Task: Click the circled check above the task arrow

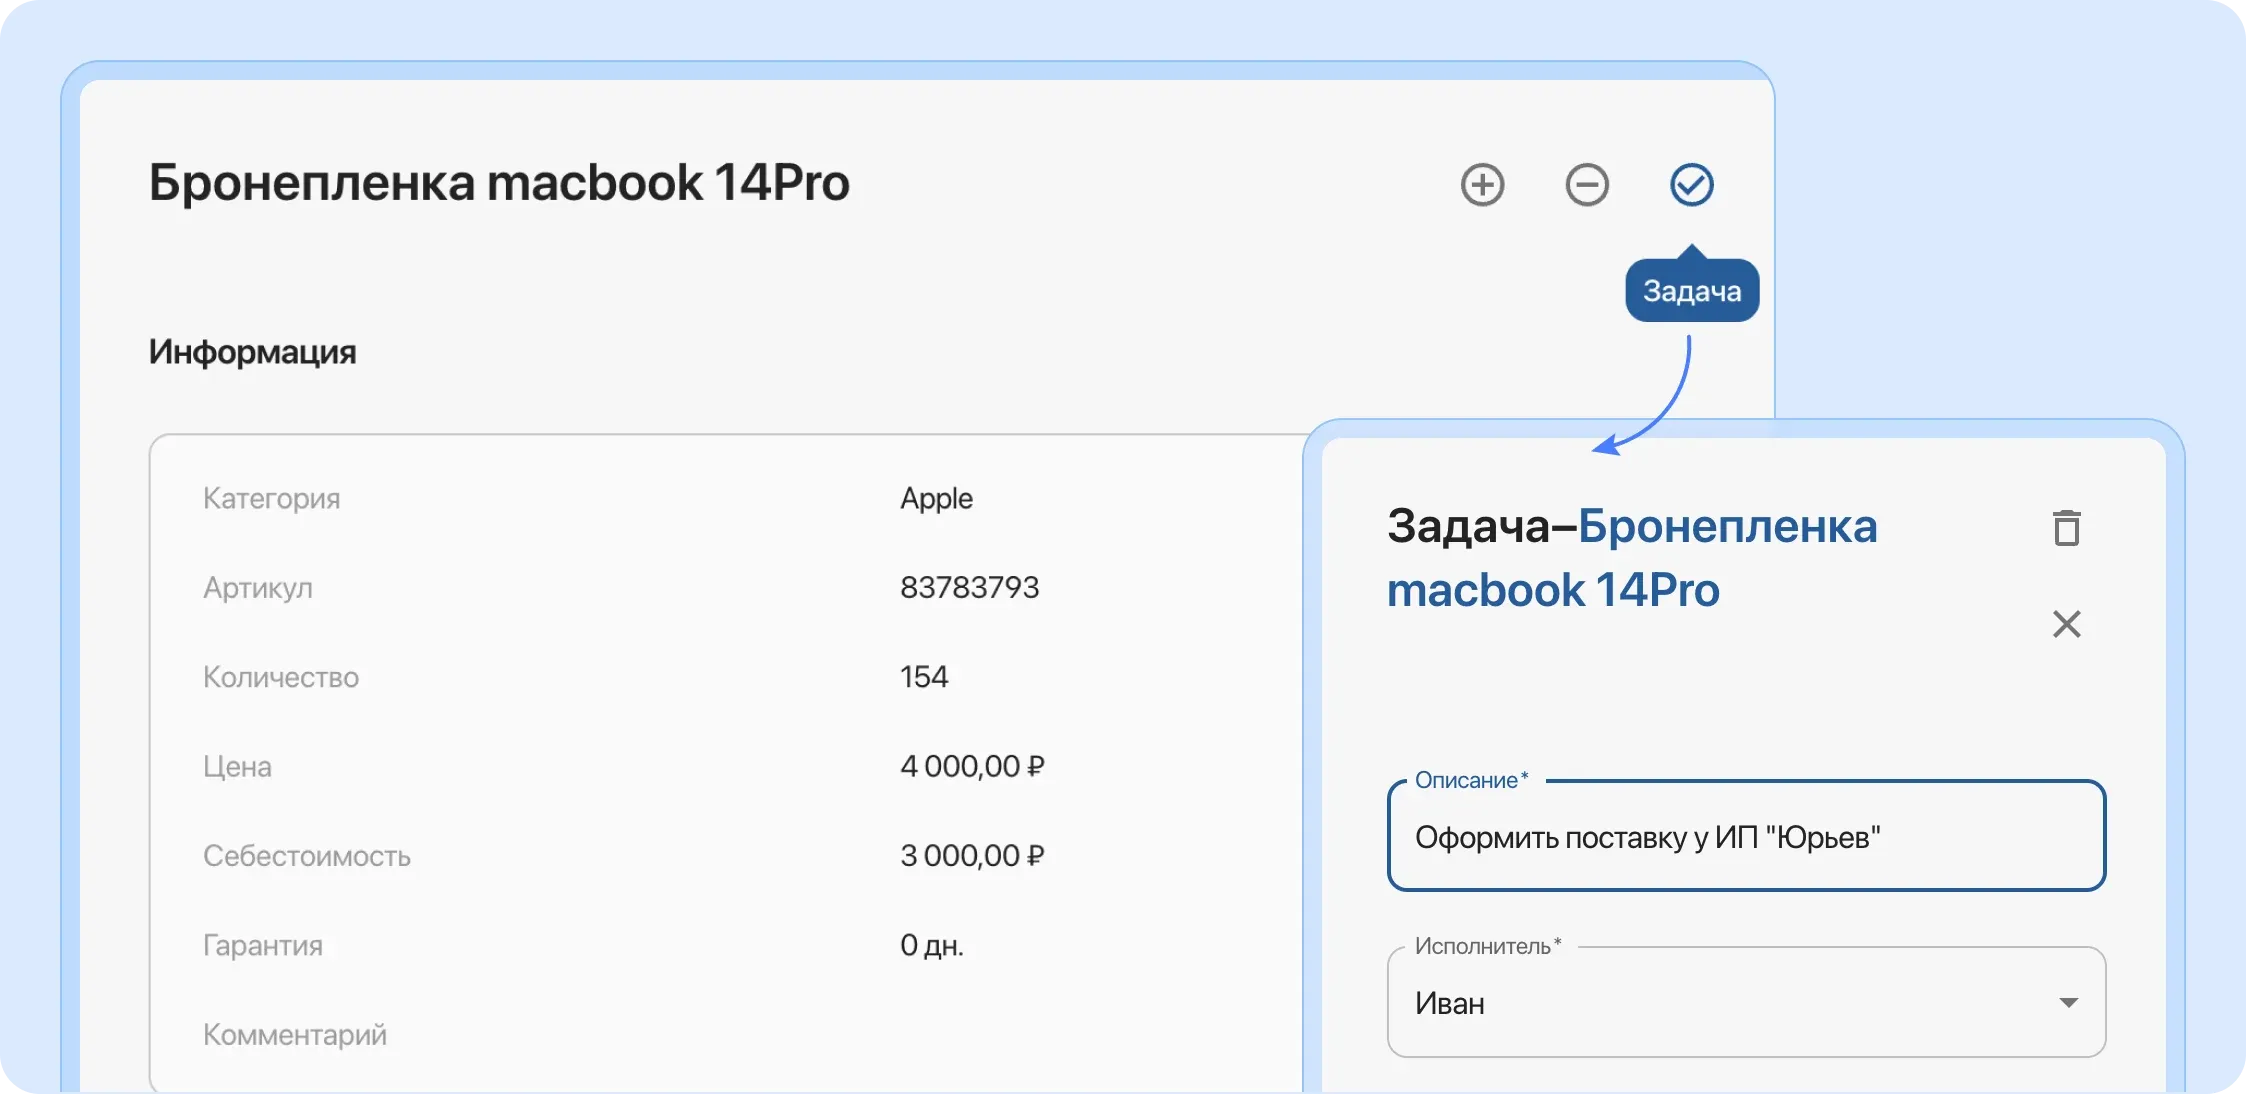Action: (x=1690, y=184)
